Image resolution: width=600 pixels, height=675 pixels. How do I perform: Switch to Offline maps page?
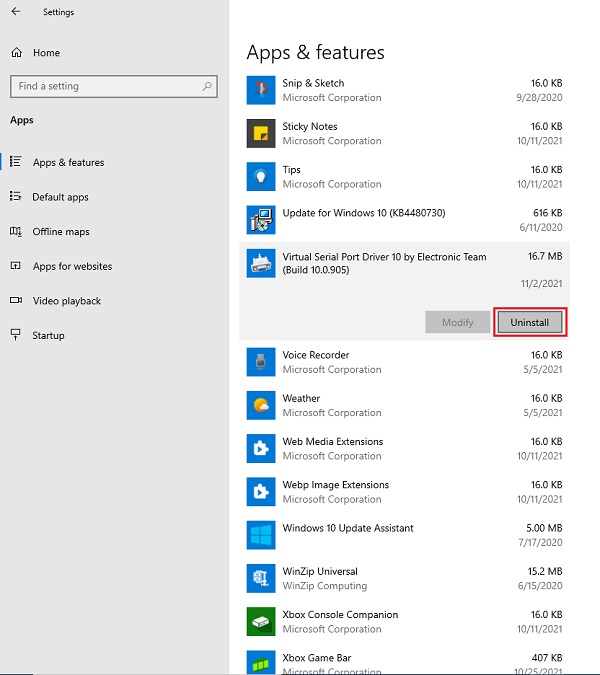(x=61, y=232)
